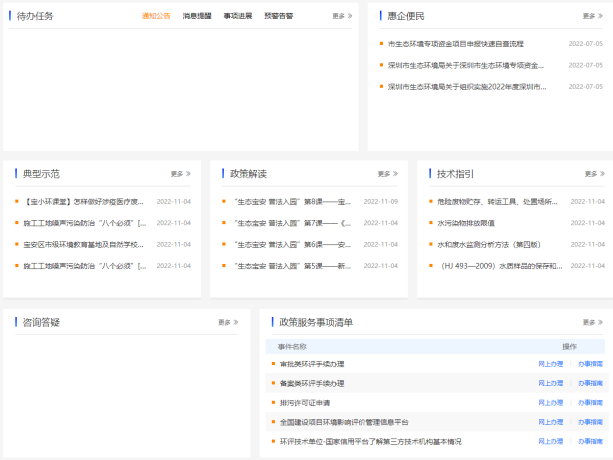The image size is (613, 460).
Task: Expand 更多 in the 政策服务事项清单 panel
Action: pos(593,322)
